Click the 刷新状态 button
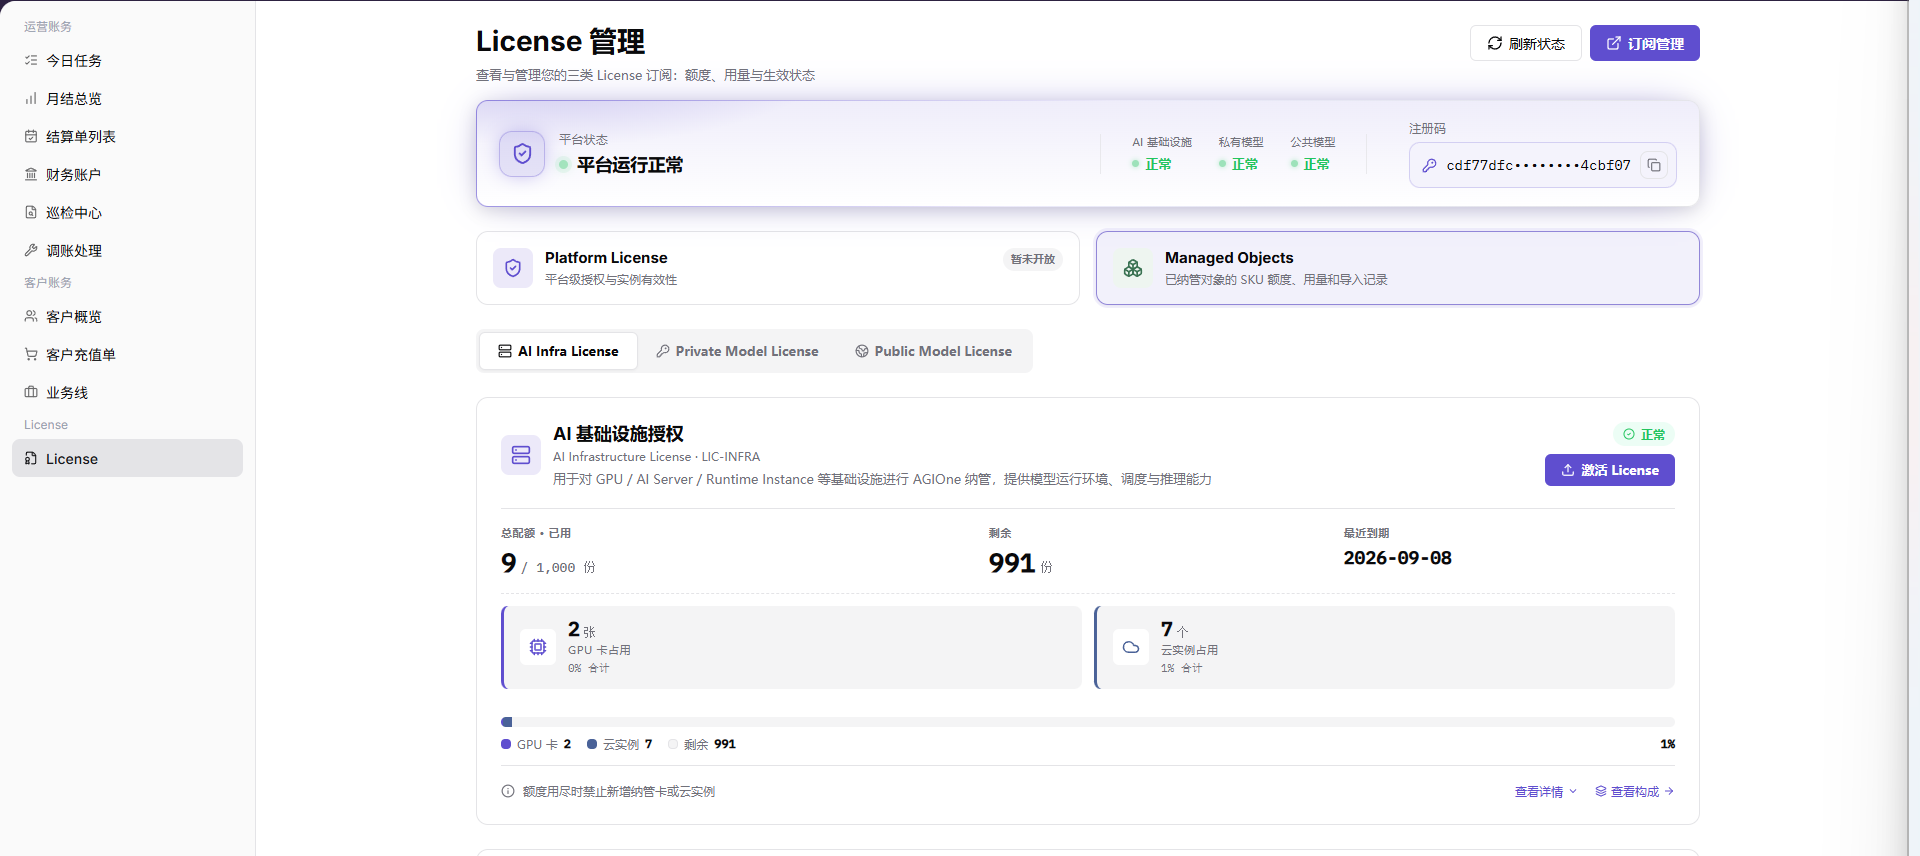The width and height of the screenshot is (1920, 856). [1525, 43]
